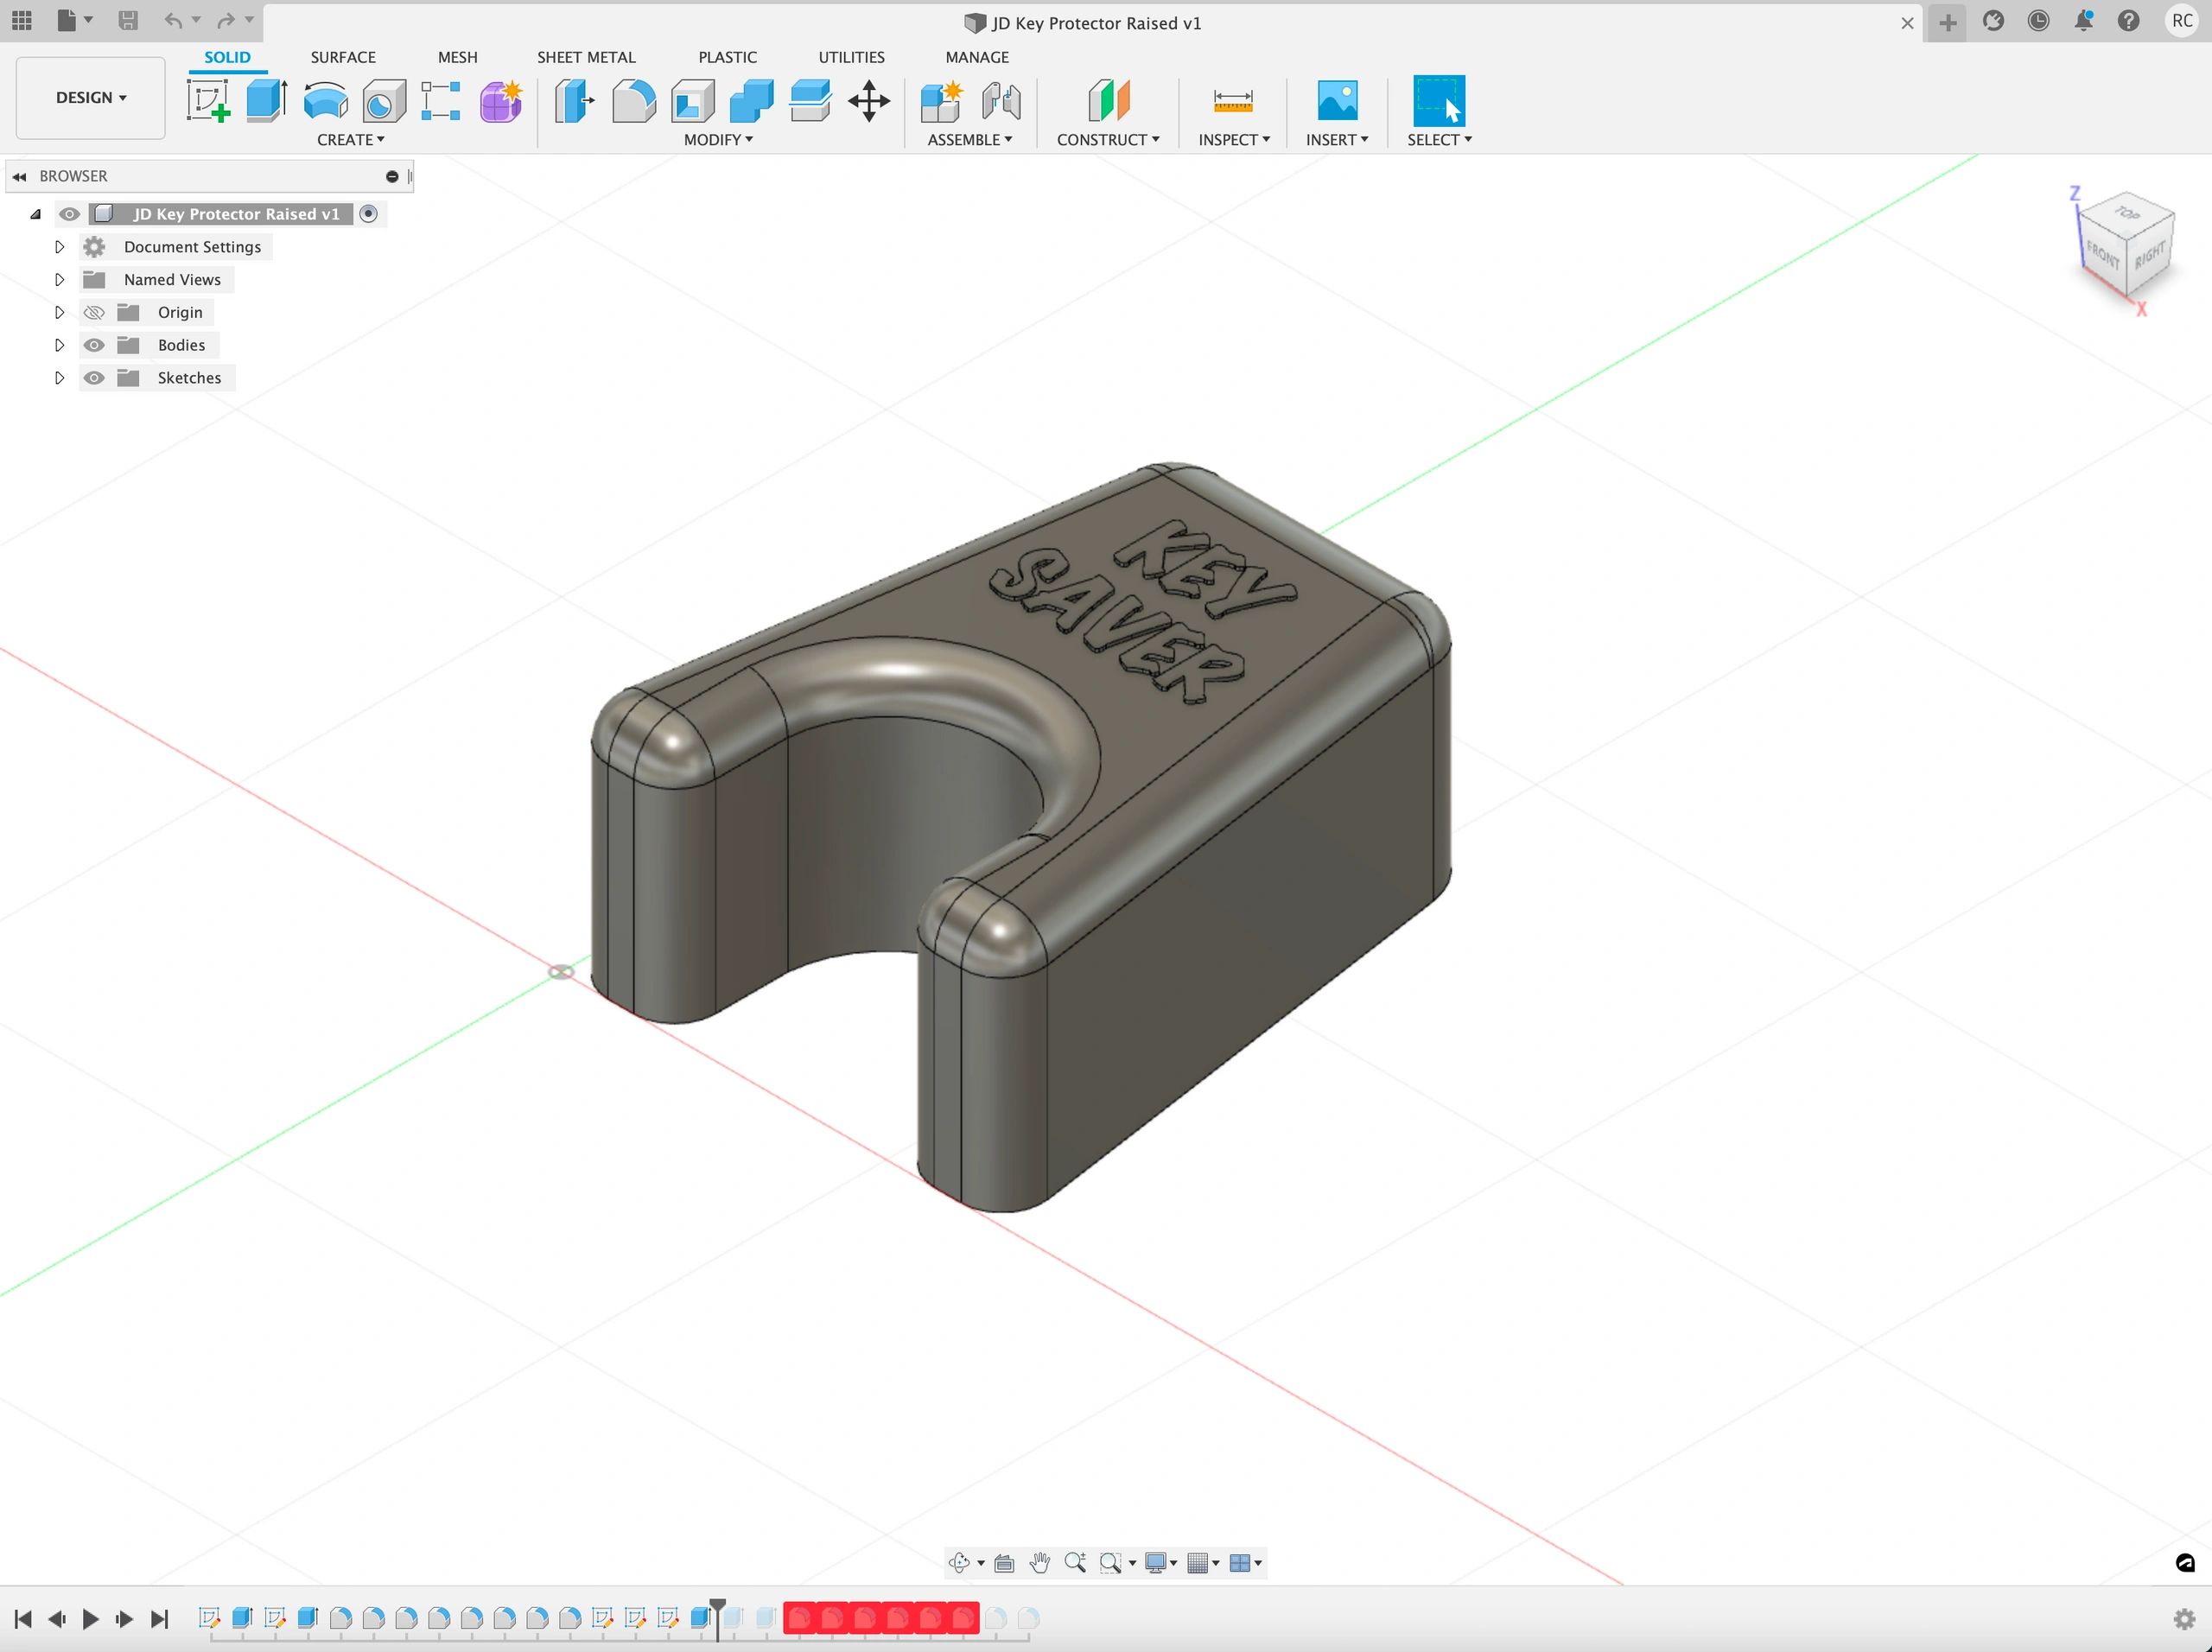
Task: Switch to the SHEET METAL tab
Action: tap(586, 57)
